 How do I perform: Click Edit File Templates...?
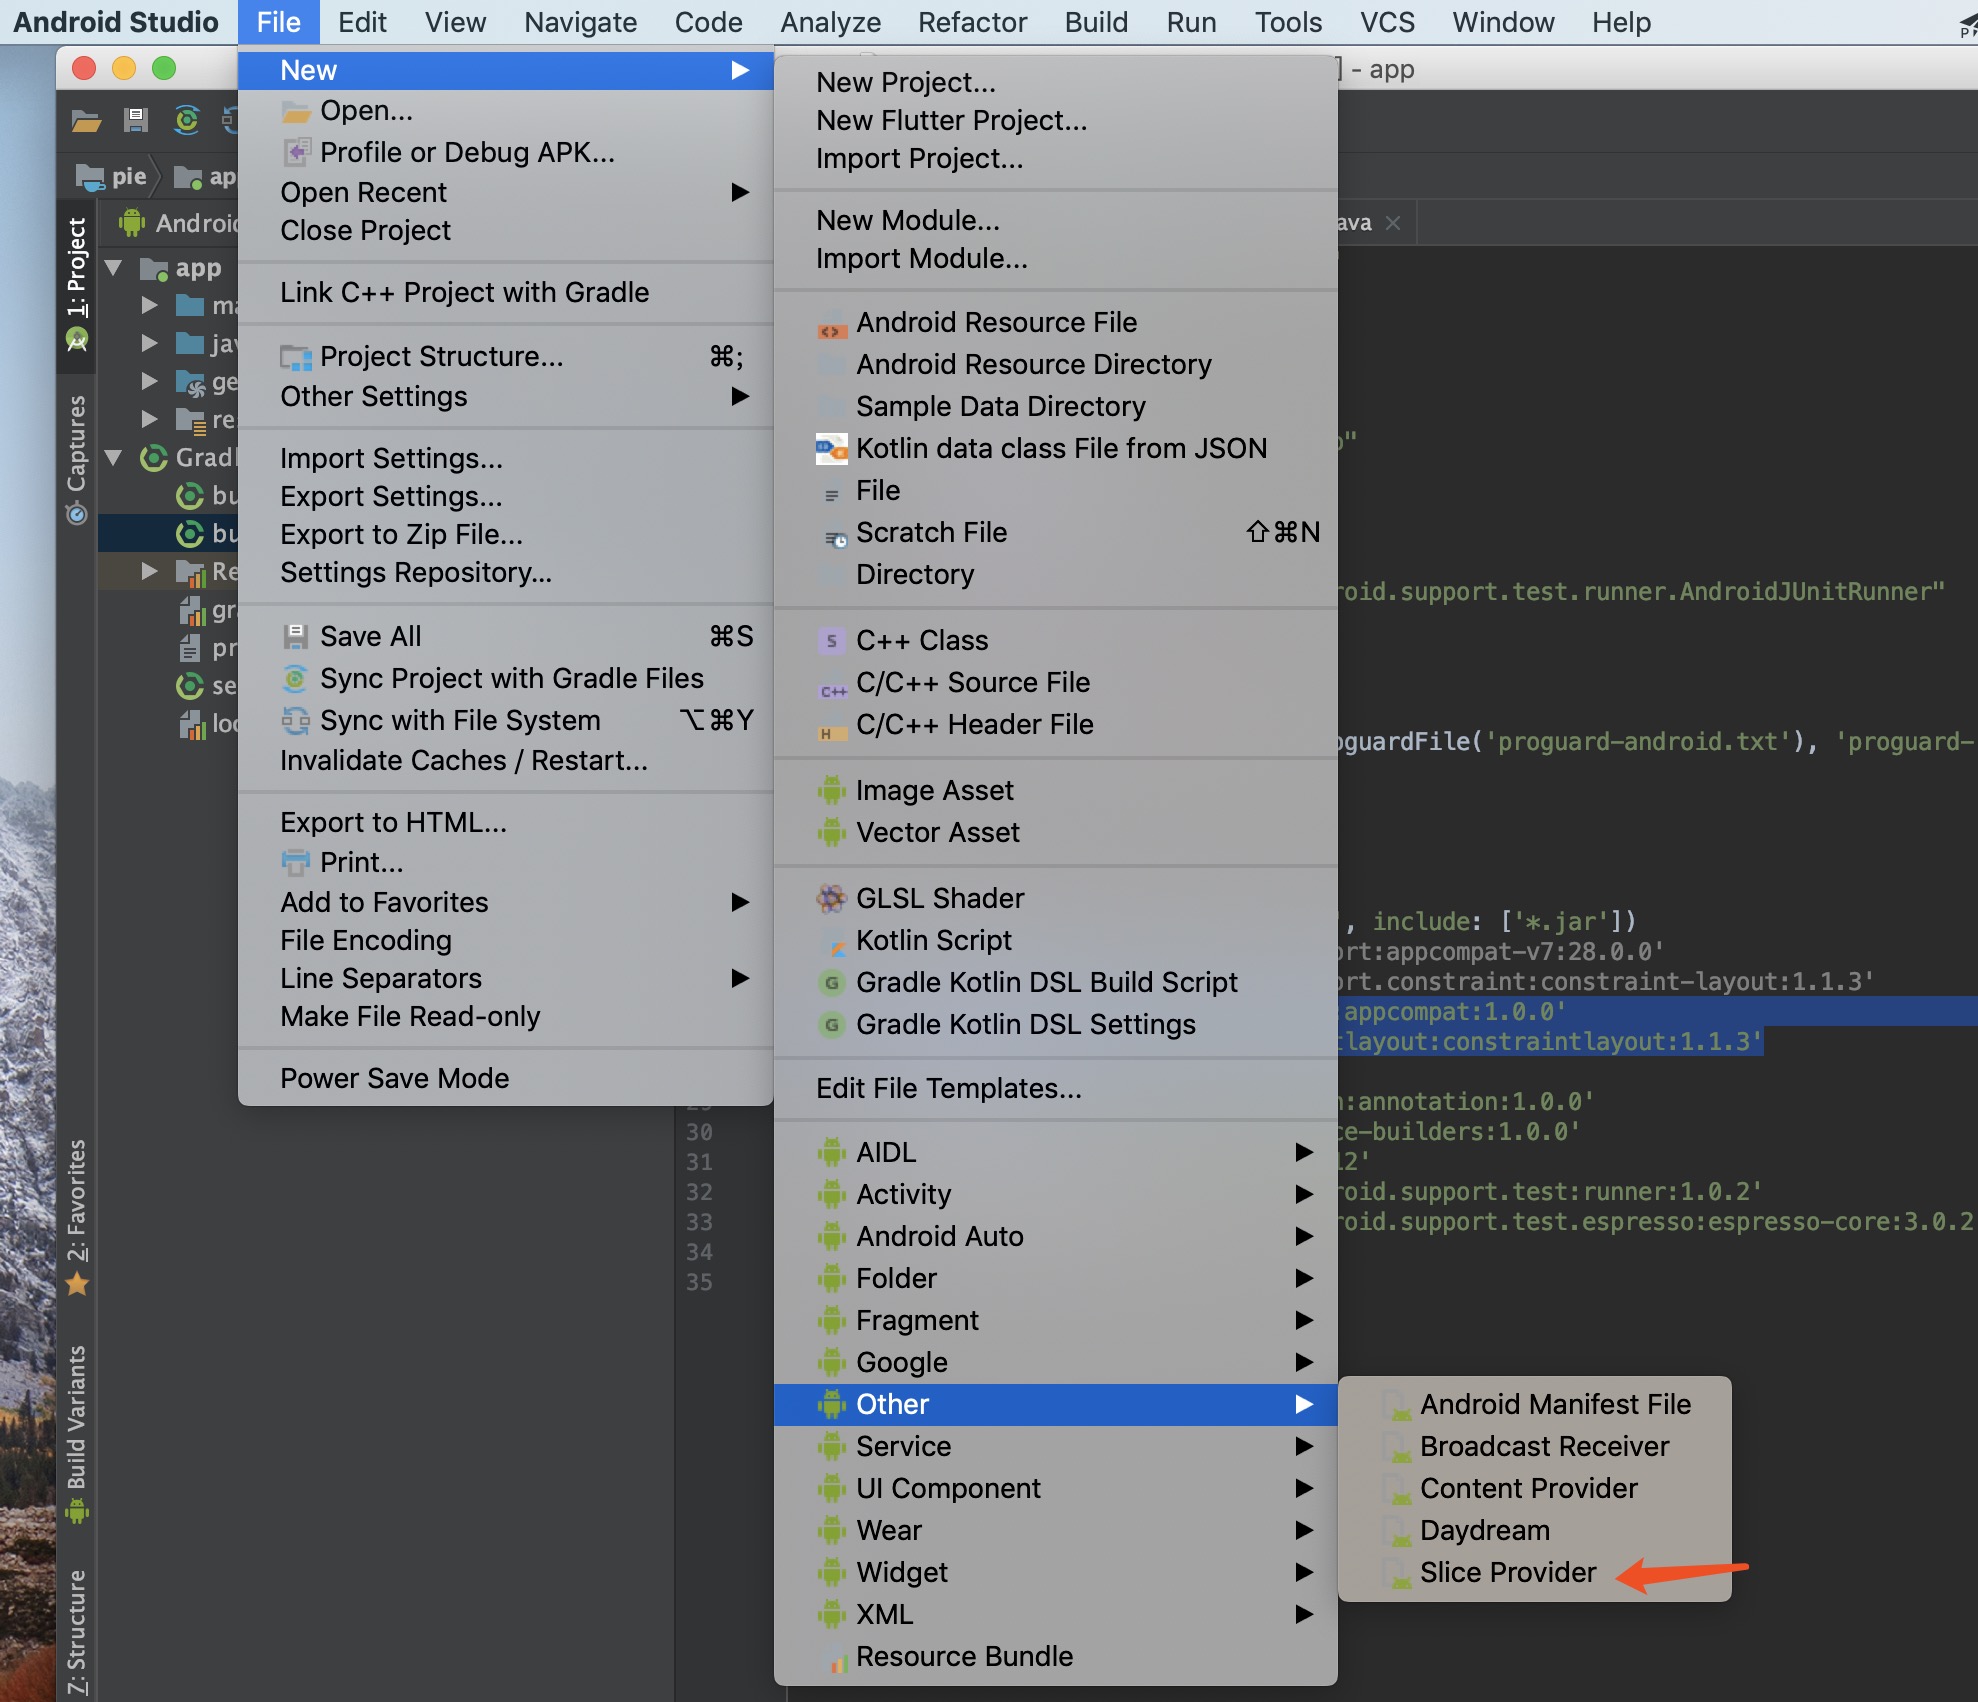coord(949,1089)
